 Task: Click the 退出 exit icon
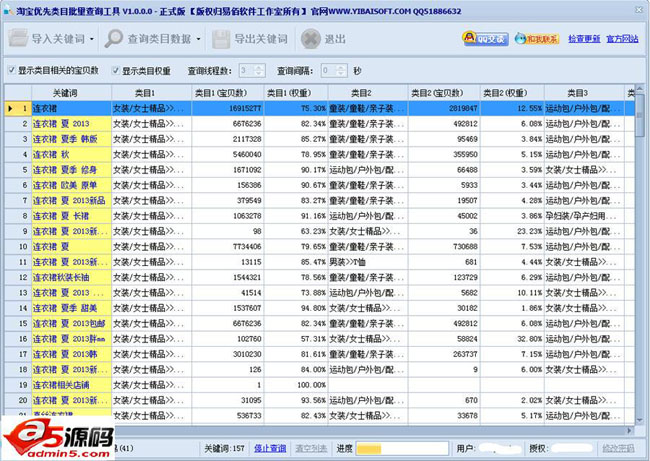(311, 39)
